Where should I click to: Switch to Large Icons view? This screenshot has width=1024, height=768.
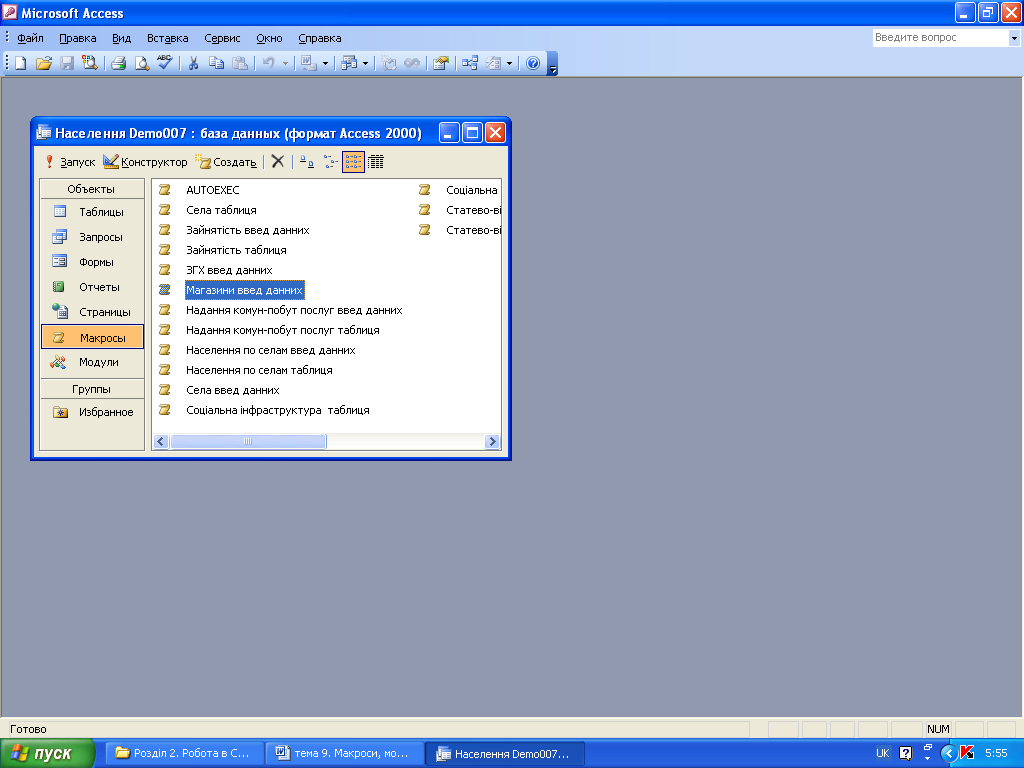307,162
